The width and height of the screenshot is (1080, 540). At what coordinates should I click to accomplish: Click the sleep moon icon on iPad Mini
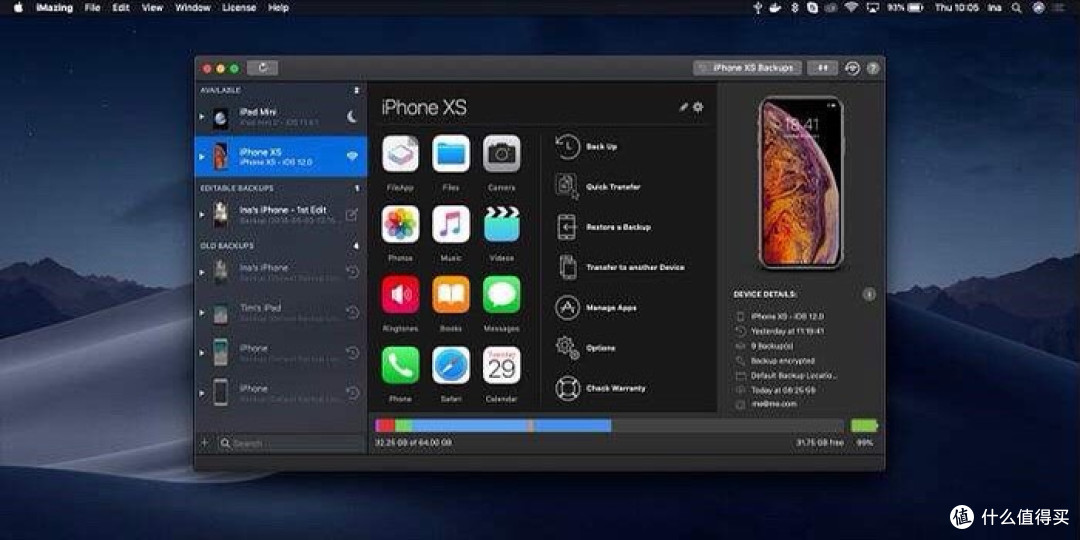(x=352, y=117)
